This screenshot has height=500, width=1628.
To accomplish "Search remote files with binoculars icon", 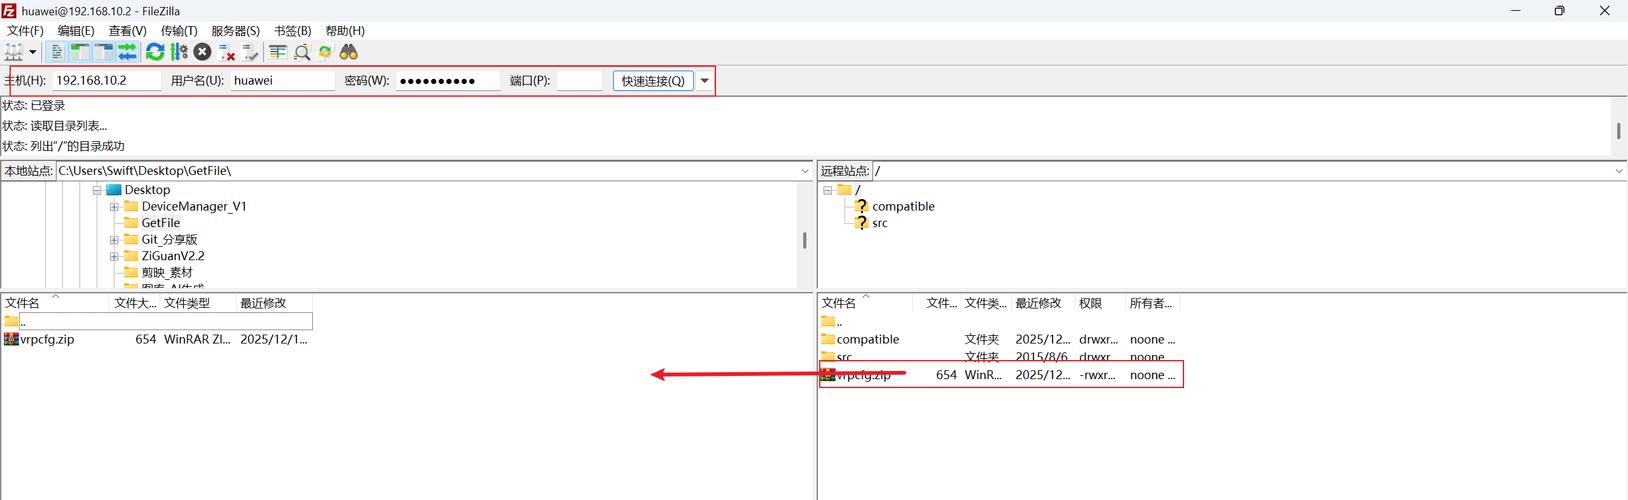I will (349, 52).
